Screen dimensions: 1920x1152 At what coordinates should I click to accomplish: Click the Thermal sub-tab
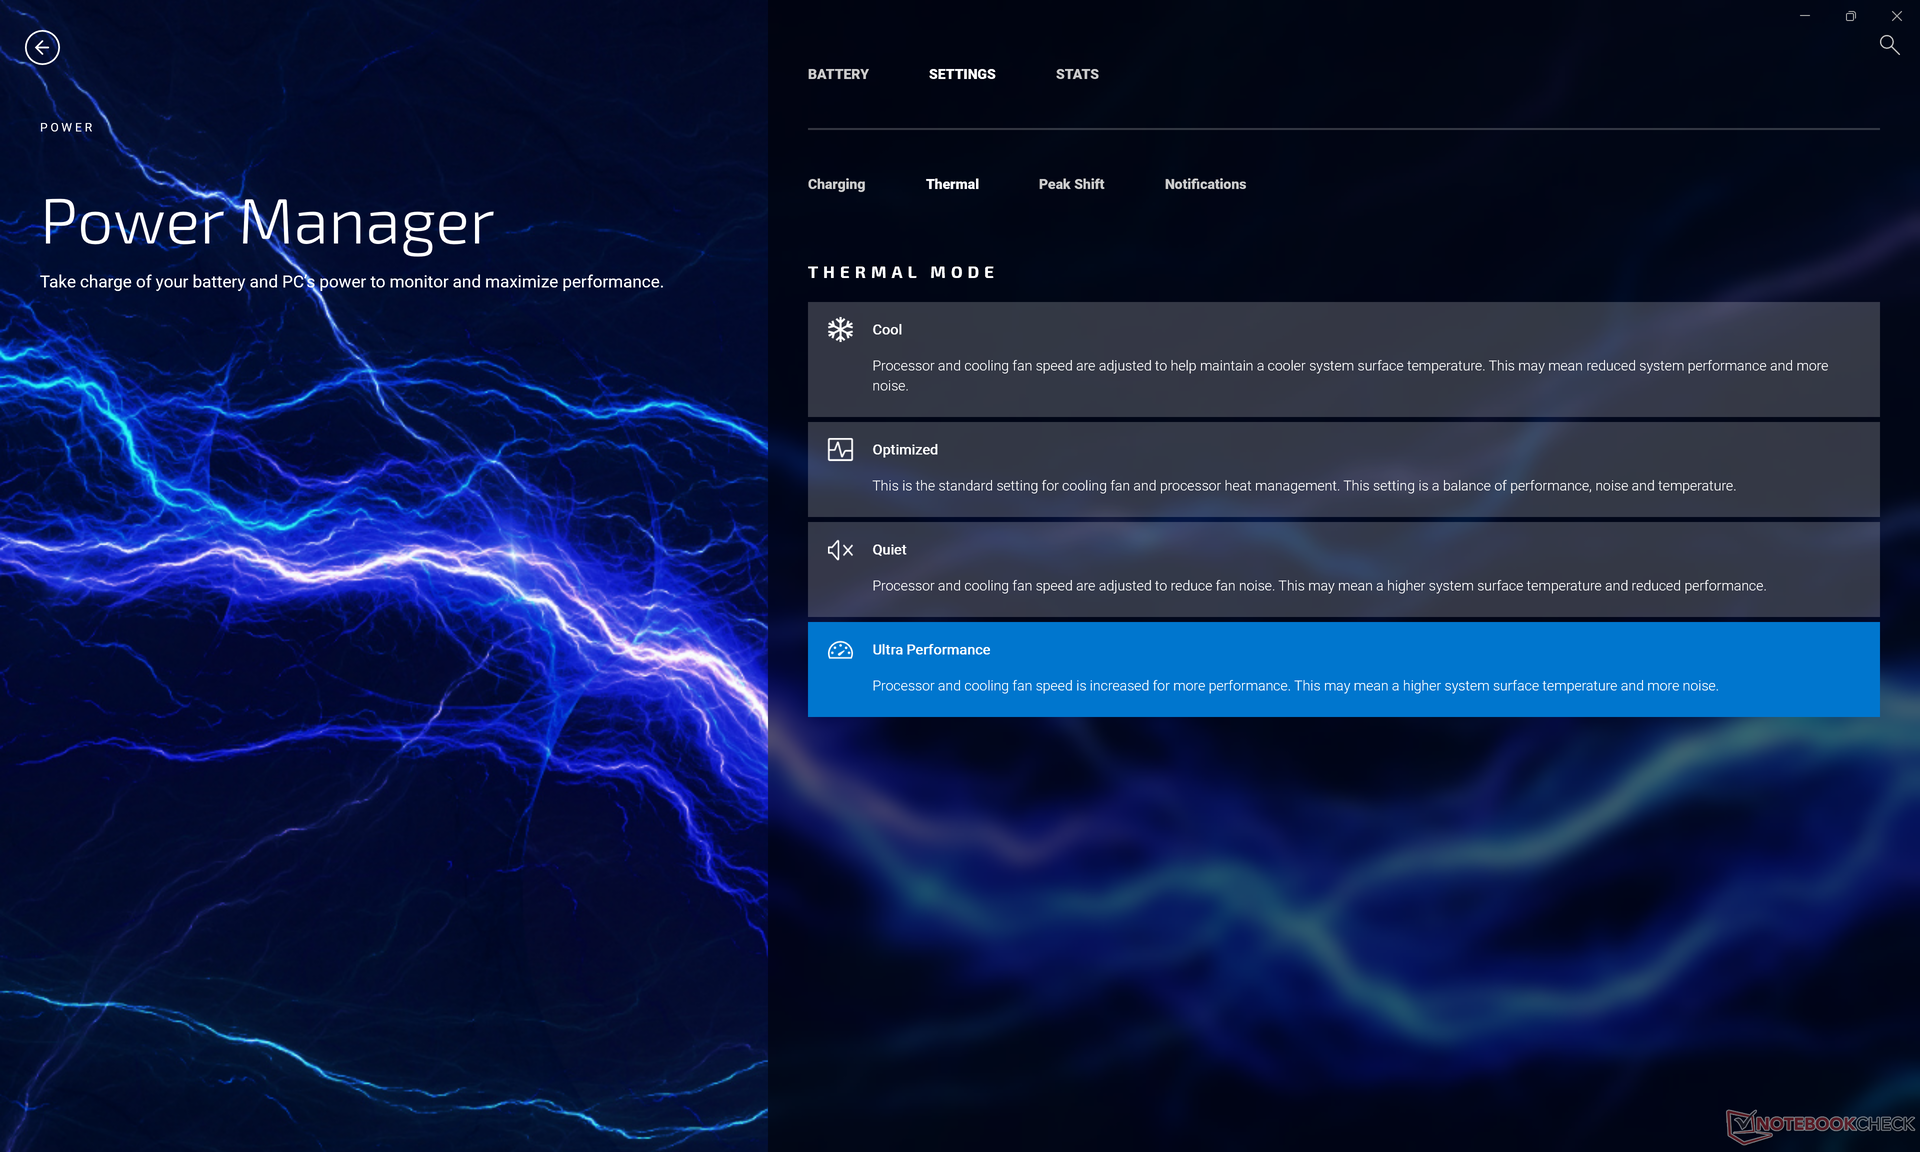click(x=952, y=184)
